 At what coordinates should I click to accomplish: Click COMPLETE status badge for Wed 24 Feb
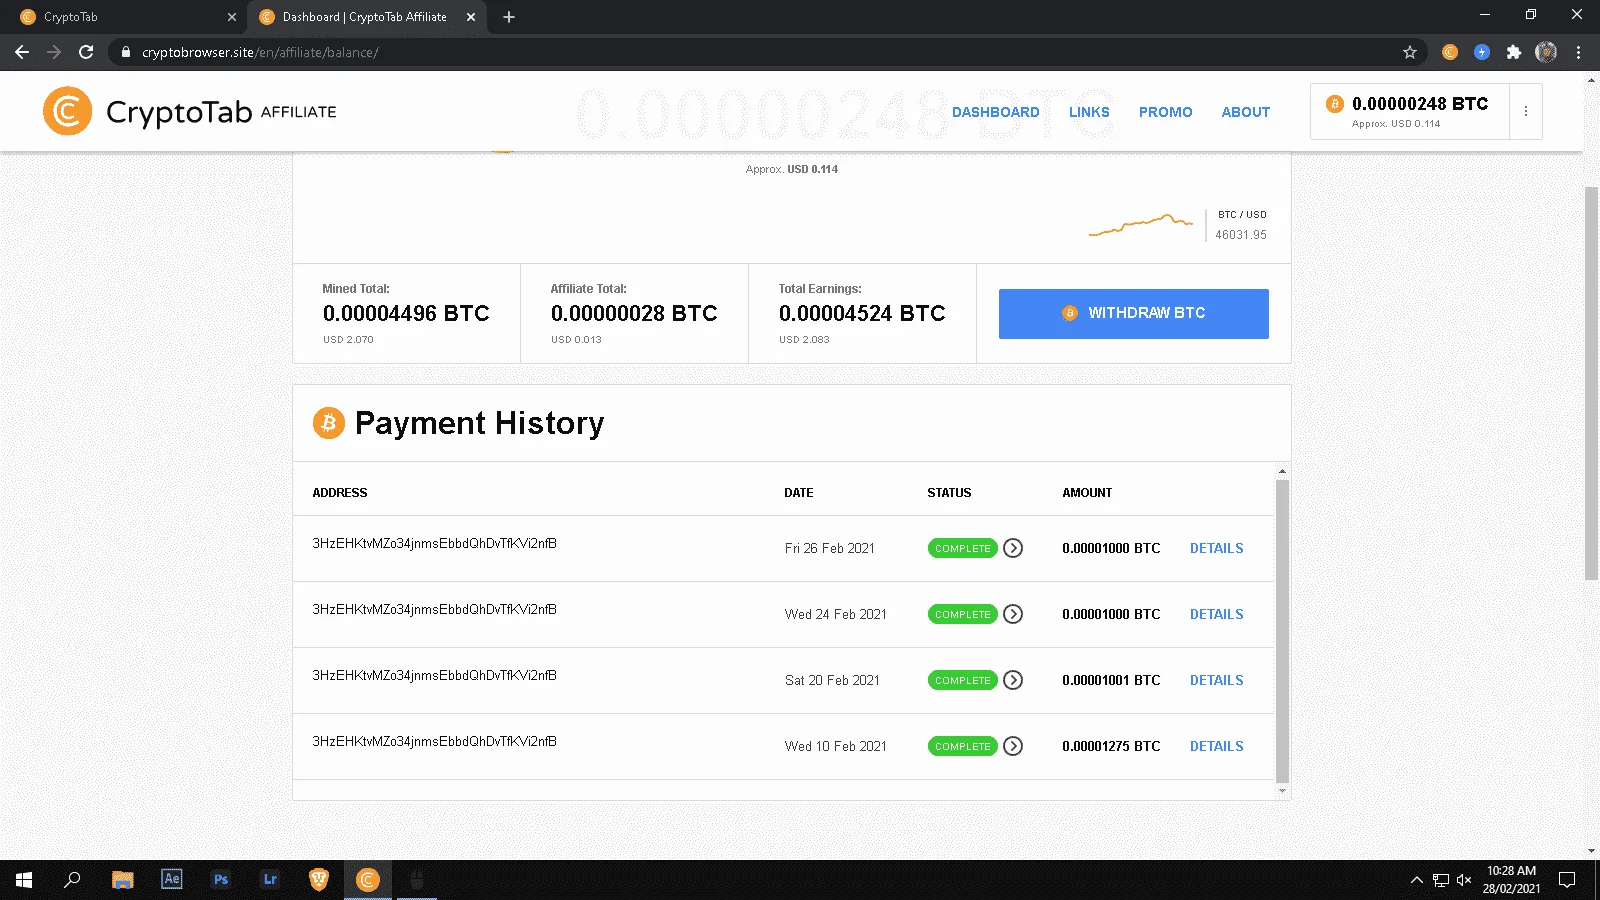pyautogui.click(x=962, y=614)
